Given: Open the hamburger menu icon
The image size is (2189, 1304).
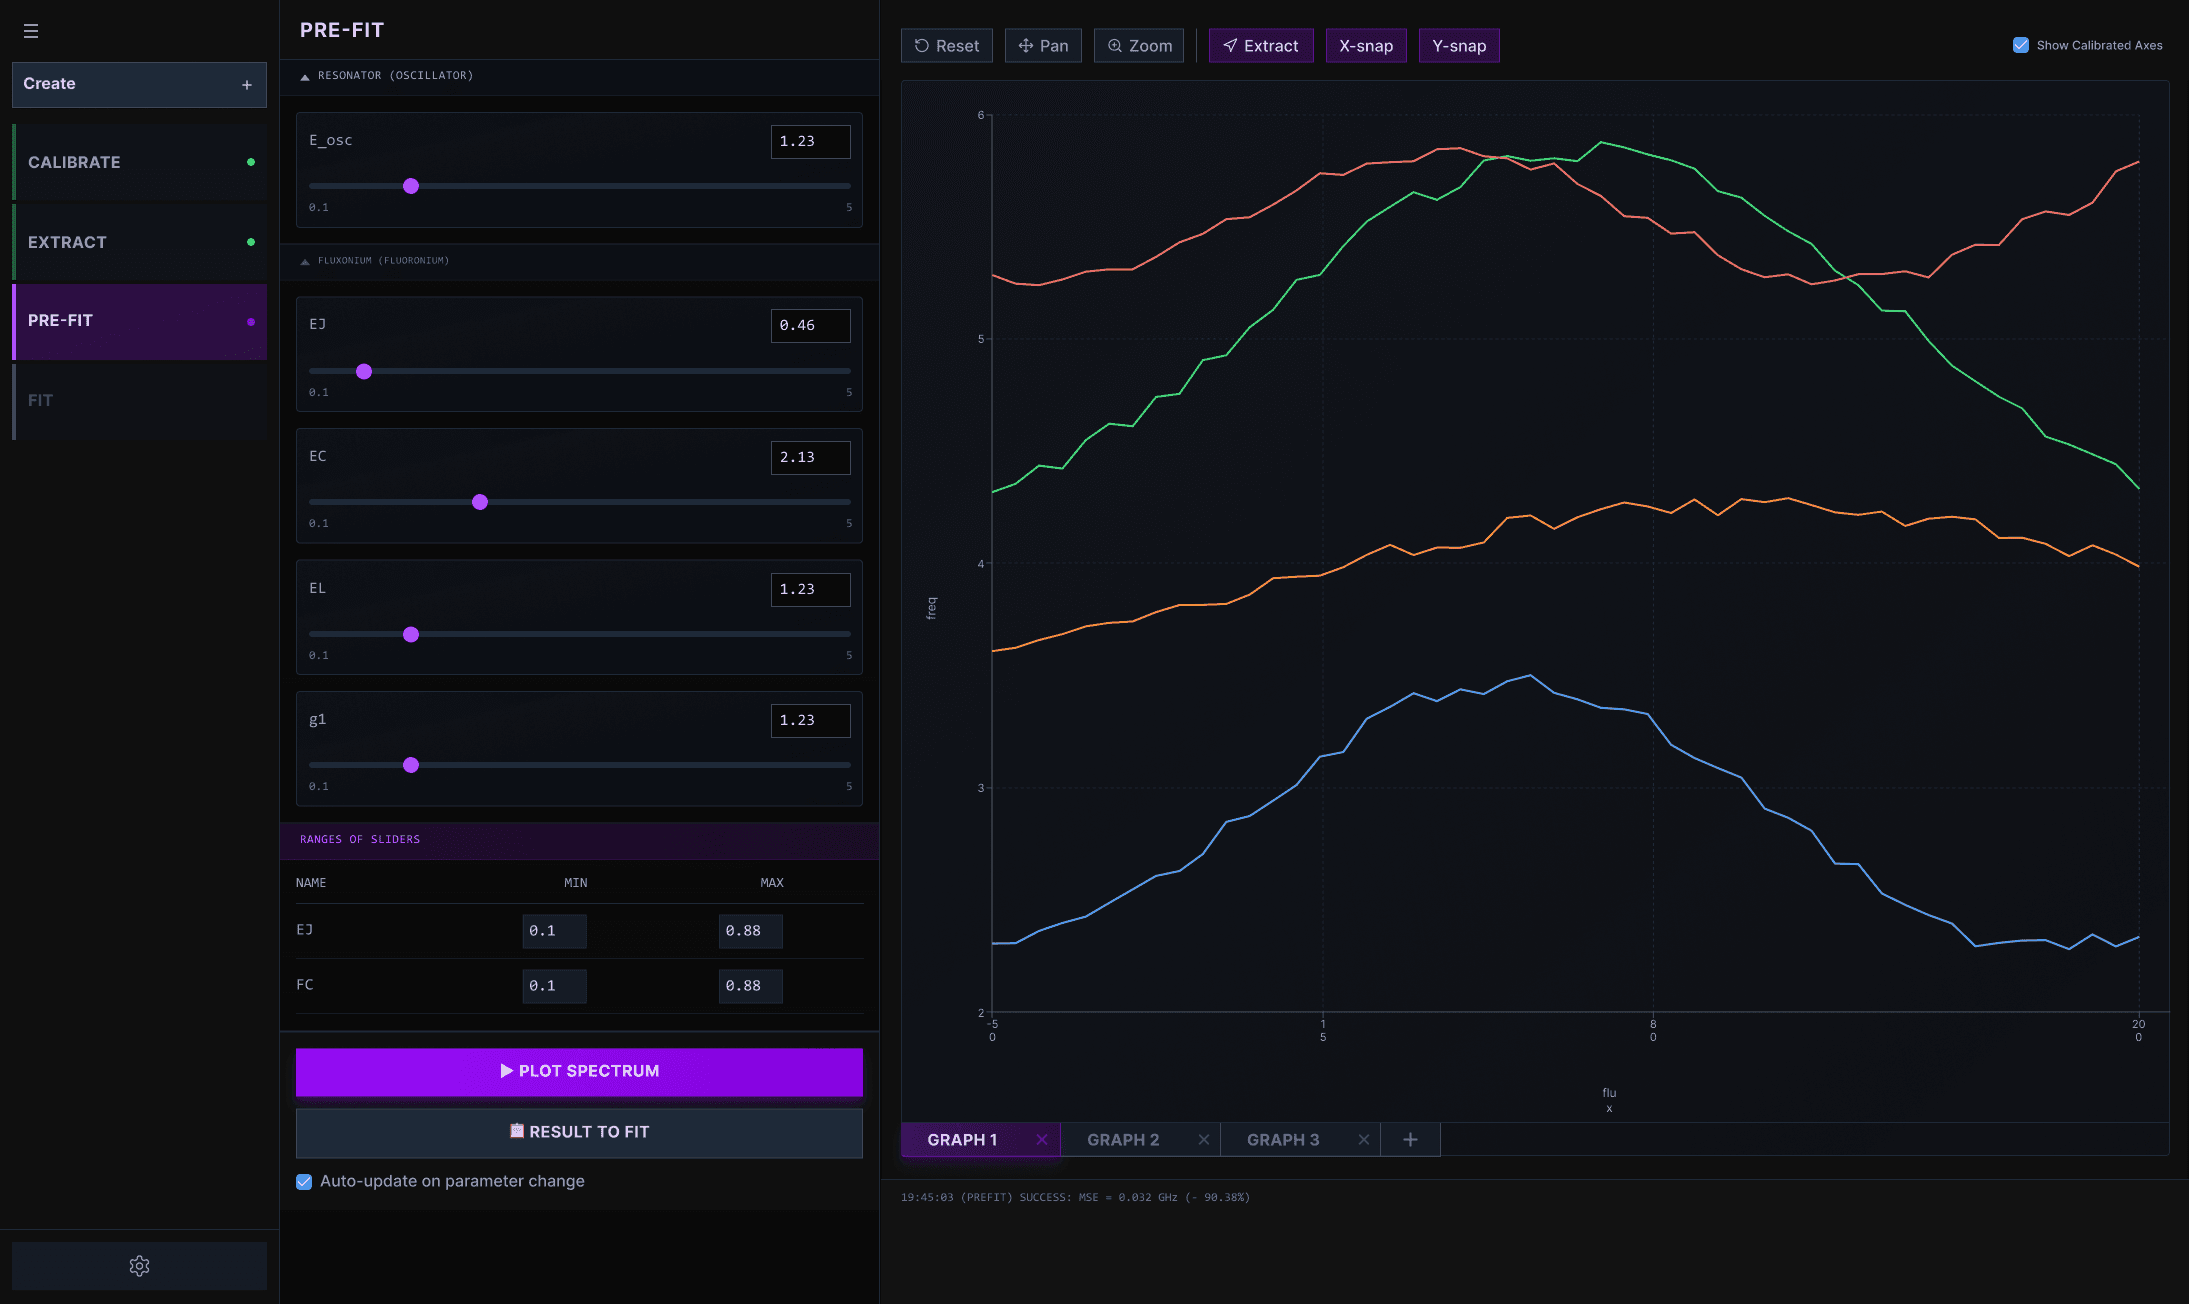Looking at the screenshot, I should coord(31,31).
